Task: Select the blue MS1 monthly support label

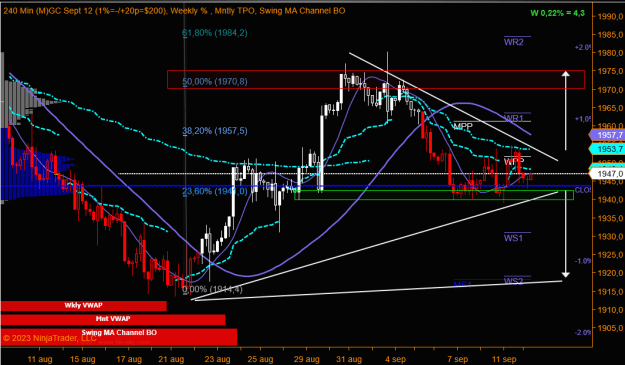Action: (x=462, y=285)
